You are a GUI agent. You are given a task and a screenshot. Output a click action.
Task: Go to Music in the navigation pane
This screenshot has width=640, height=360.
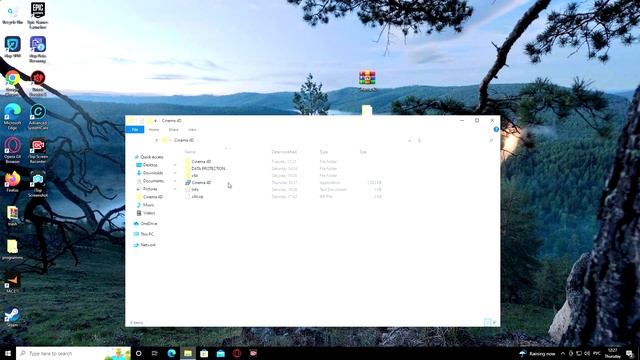pos(148,205)
